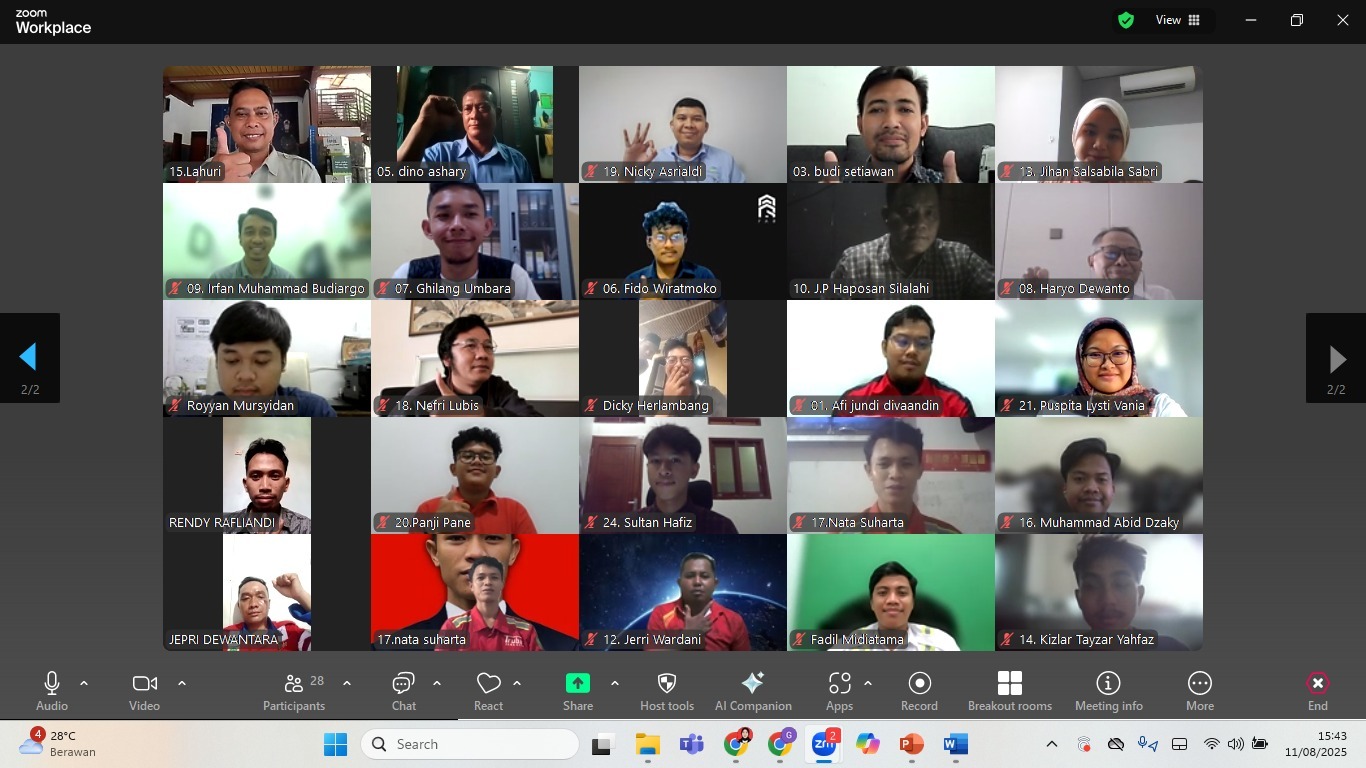The height and width of the screenshot is (768, 1366).
Task: Select budi setiawan's video tile
Action: (890, 124)
